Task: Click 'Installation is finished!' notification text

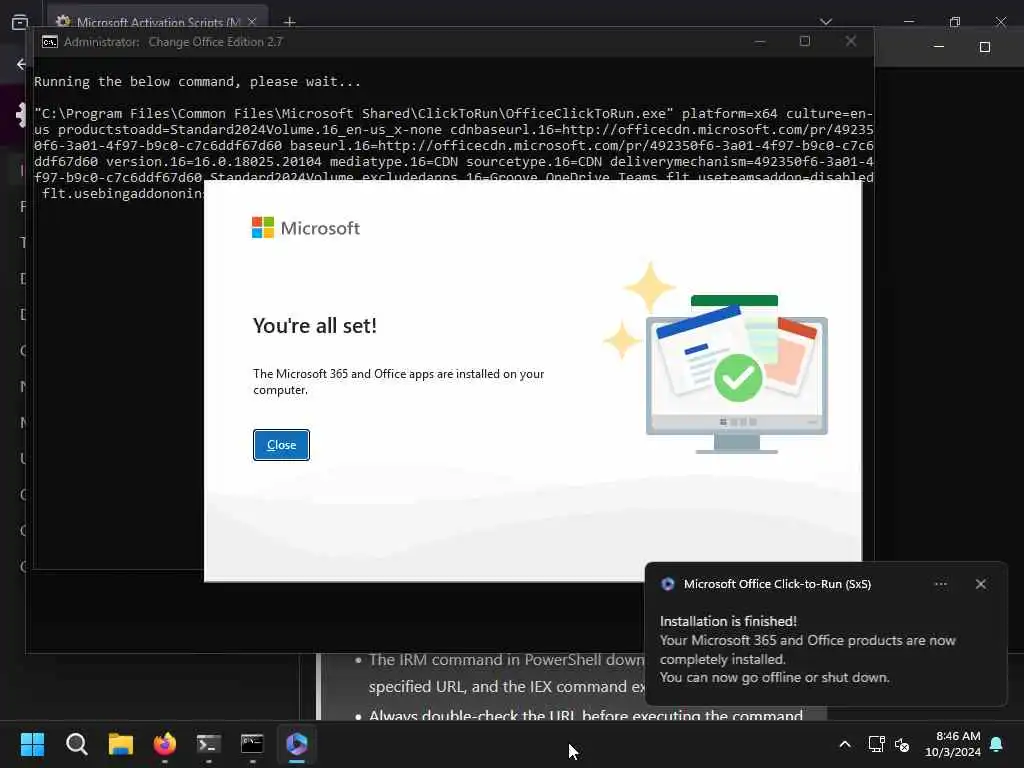Action: [728, 621]
